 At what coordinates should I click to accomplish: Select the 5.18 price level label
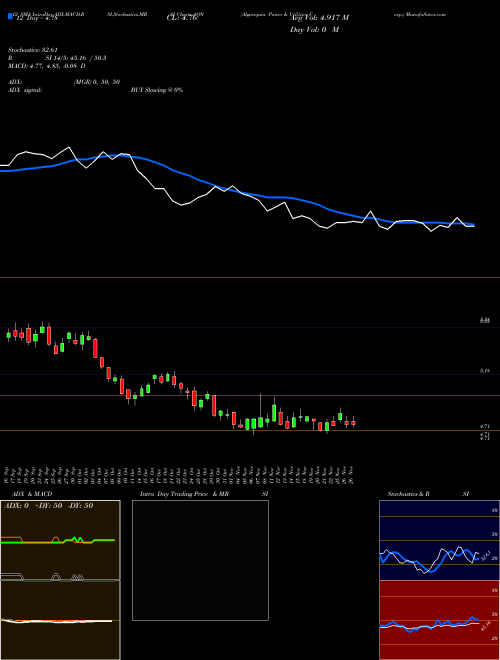pos(485,371)
